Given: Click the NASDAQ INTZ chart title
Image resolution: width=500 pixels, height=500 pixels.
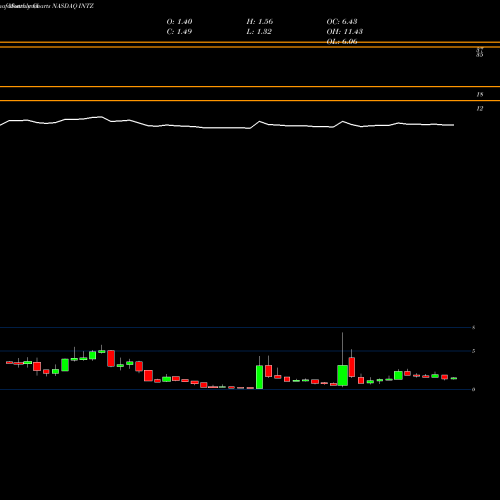Looking at the screenshot, I should click(x=73, y=6).
